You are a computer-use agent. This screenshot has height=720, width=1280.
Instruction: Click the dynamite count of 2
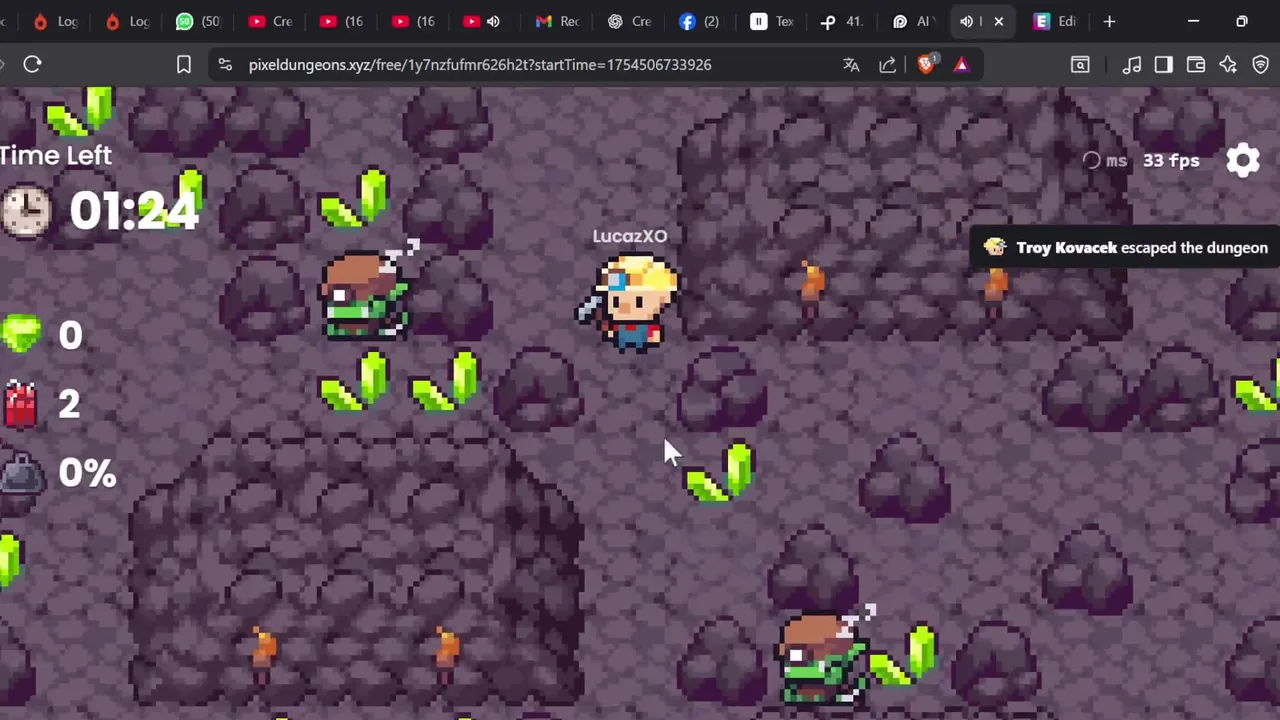[x=68, y=404]
